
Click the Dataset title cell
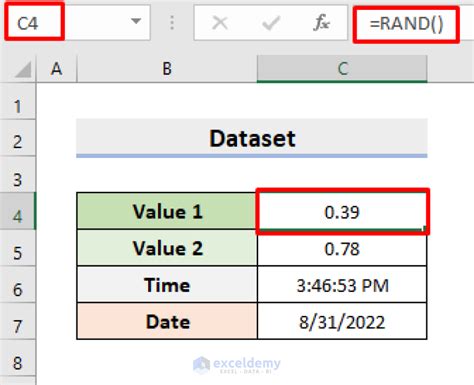[x=252, y=138]
